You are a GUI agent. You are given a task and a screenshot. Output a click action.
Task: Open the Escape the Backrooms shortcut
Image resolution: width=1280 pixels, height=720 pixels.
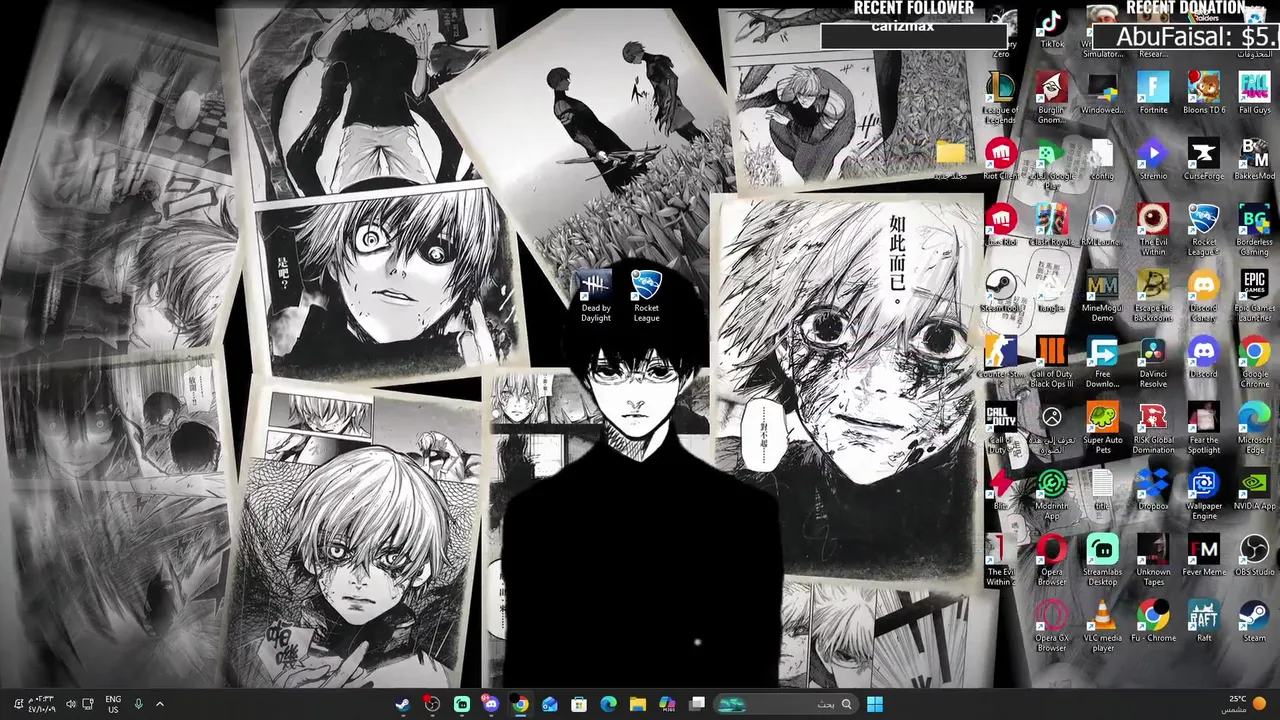click(1153, 295)
